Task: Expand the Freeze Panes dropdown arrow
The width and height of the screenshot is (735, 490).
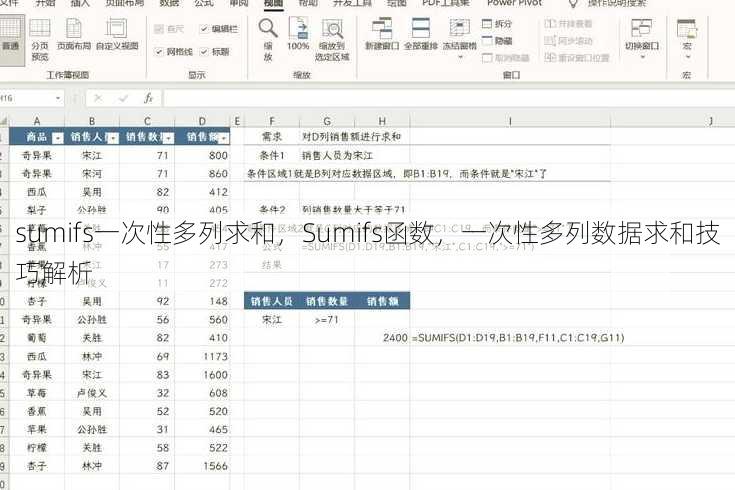Action: [460, 57]
